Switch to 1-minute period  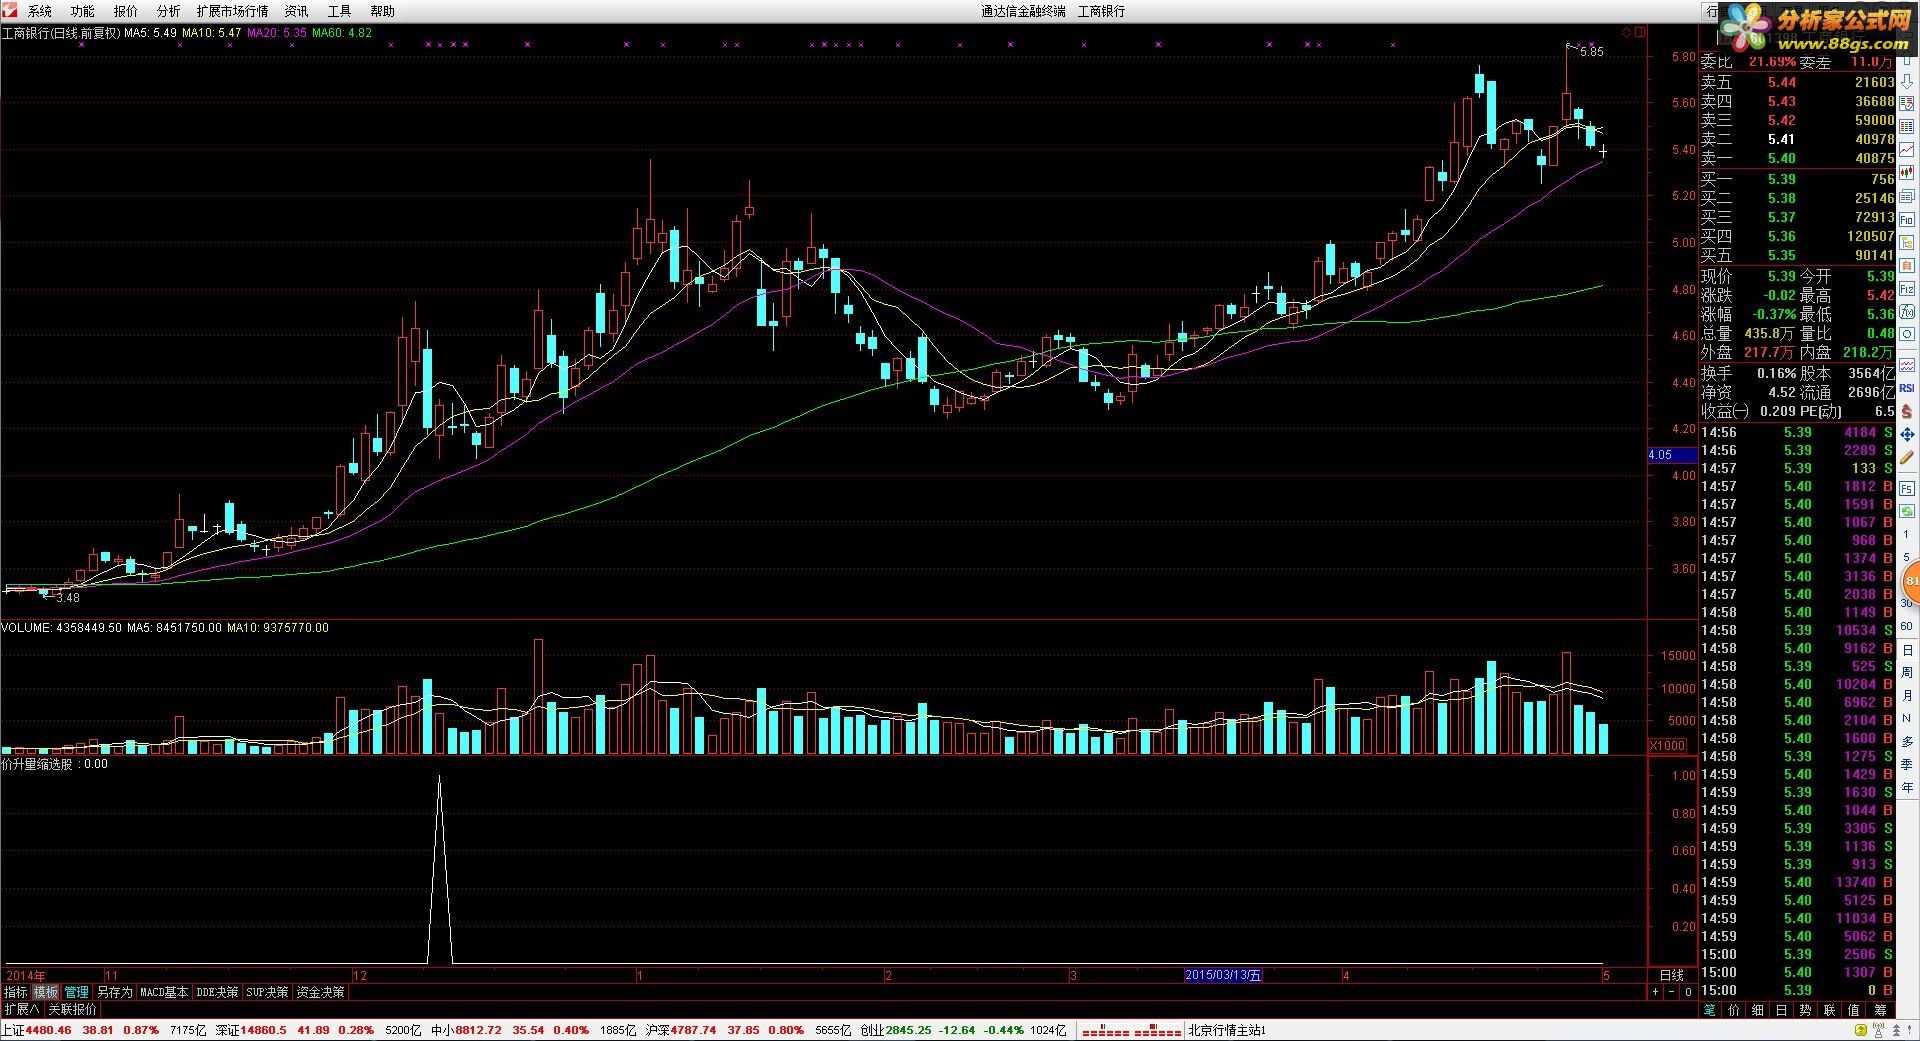pyautogui.click(x=1906, y=535)
